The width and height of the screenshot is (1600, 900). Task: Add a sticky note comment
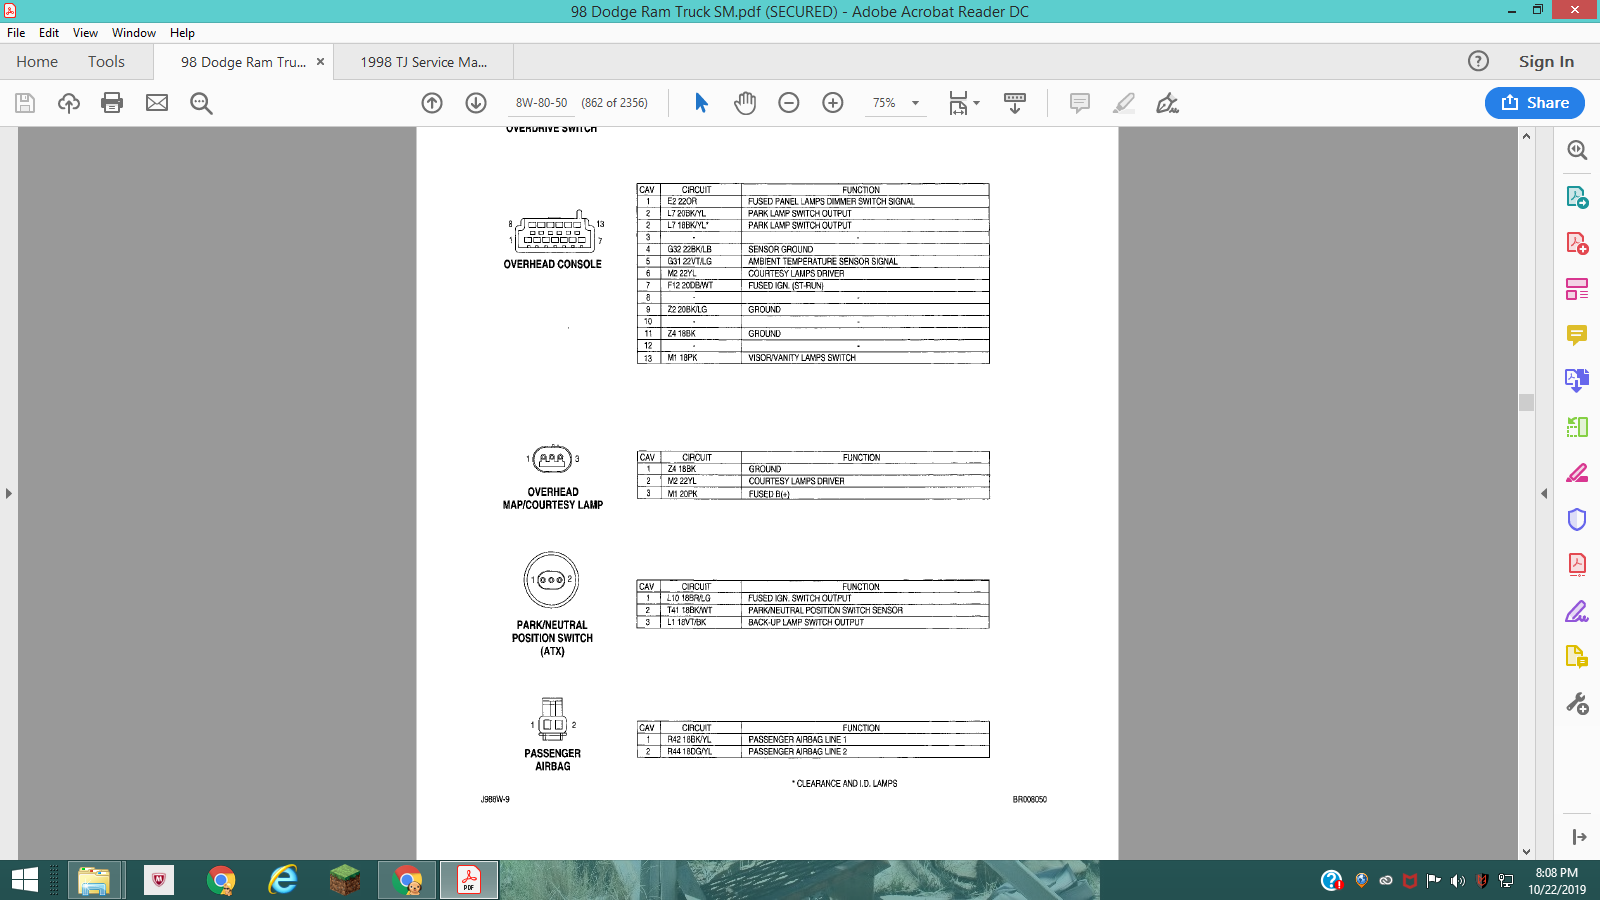[x=1080, y=103]
